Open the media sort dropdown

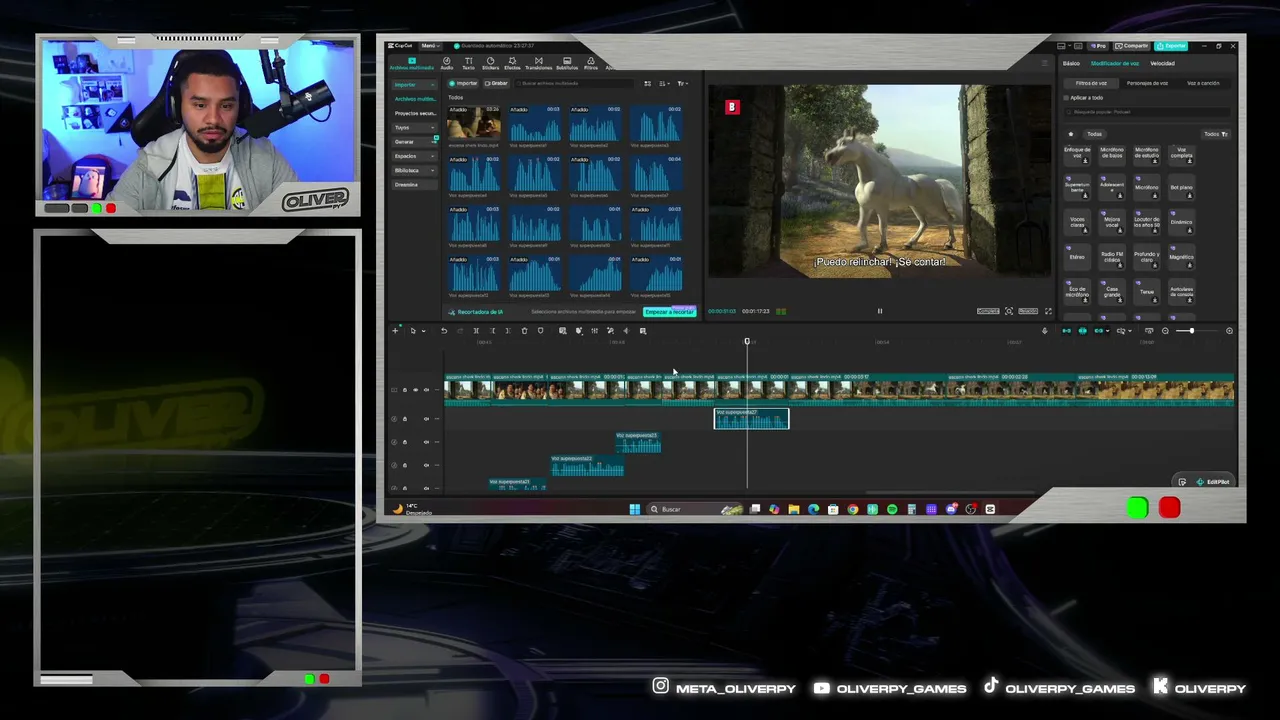[663, 83]
